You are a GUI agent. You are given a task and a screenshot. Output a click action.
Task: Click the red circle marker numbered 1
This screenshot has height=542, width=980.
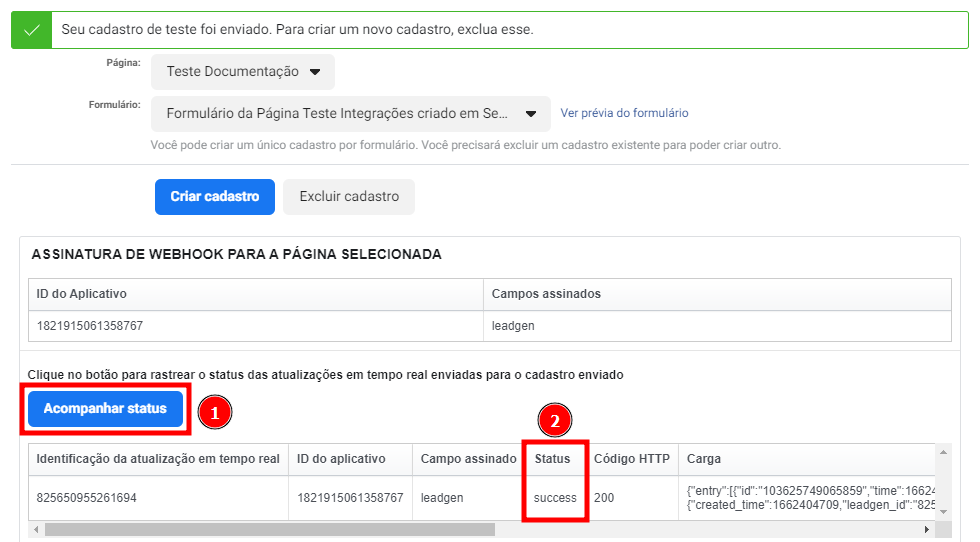point(215,411)
